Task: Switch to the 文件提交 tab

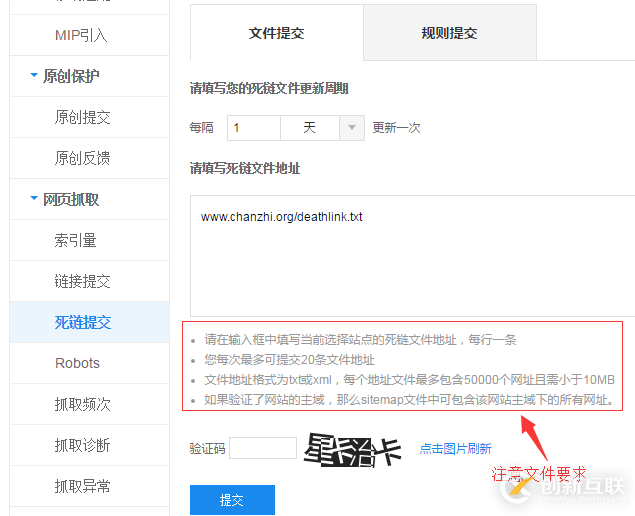Action: click(276, 33)
